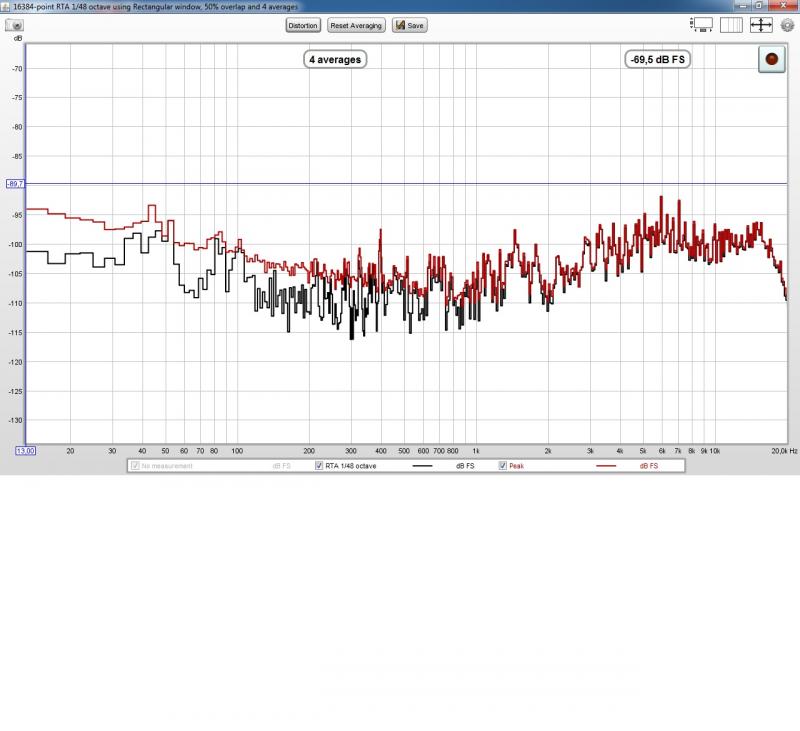Click Reset Averaging button
Viewport: 800px width, 731px height.
[x=356, y=25]
